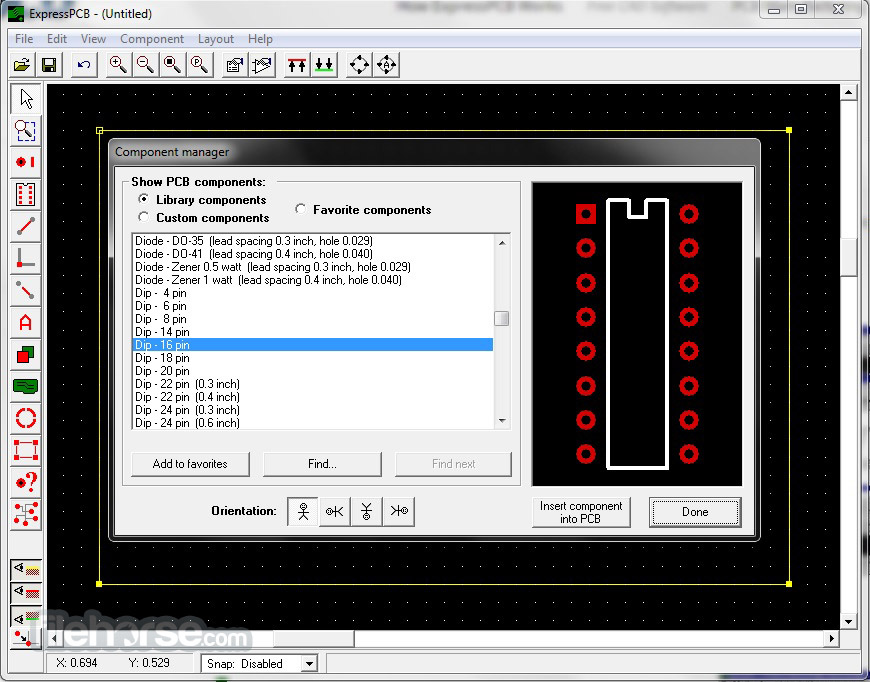Click the DIP 16 component preview
870x682 pixels.
637,334
